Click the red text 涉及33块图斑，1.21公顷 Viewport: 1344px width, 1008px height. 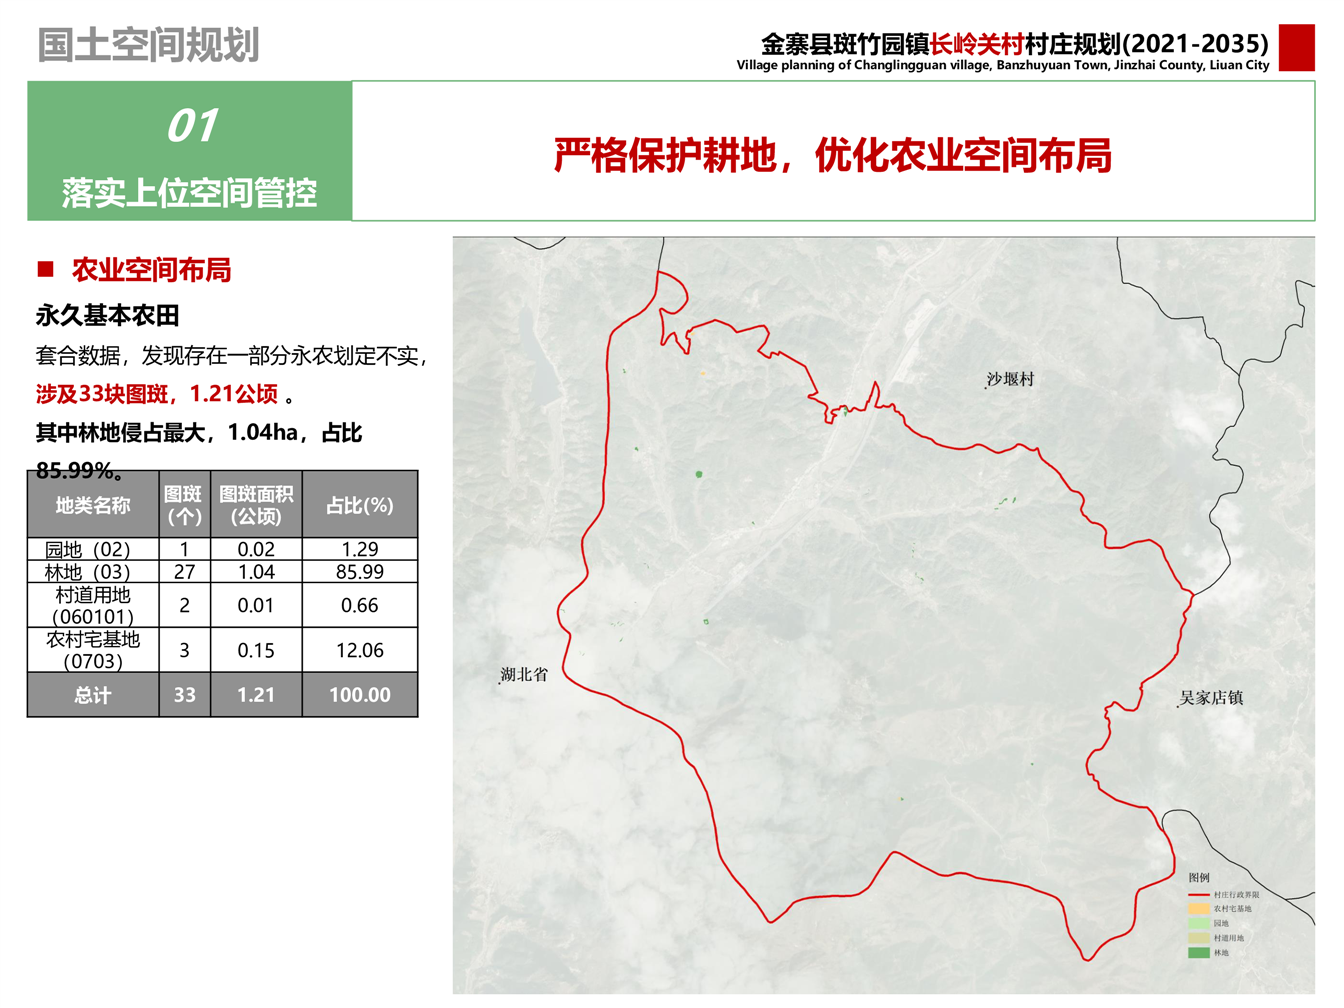click(157, 394)
